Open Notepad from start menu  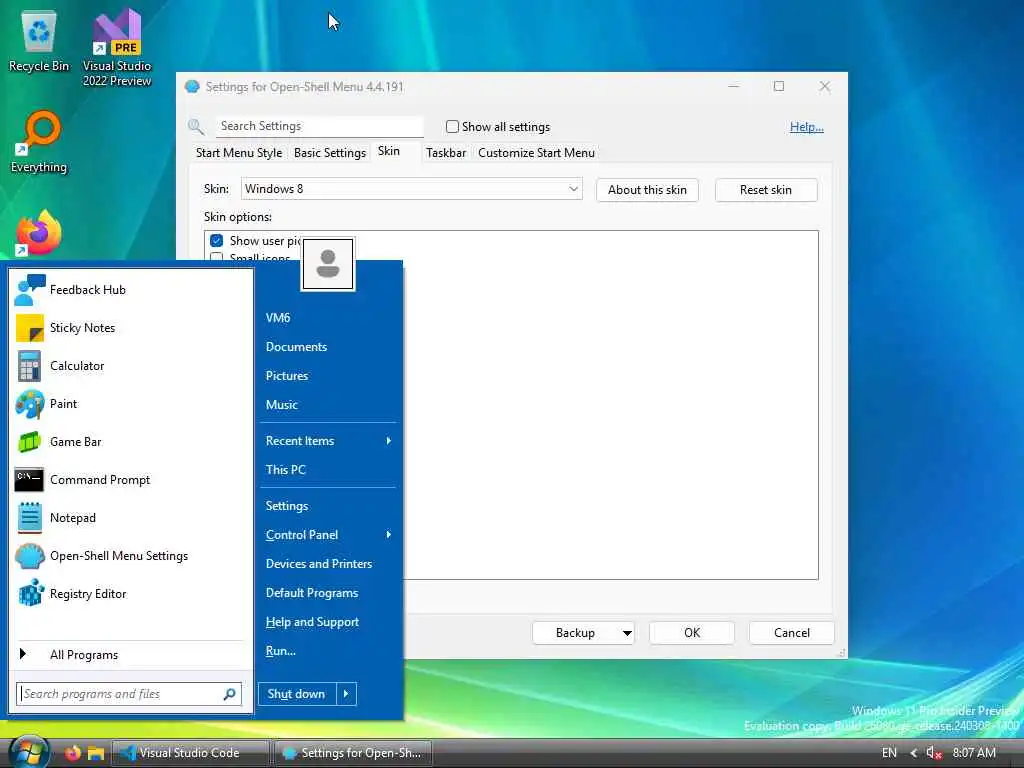(131, 518)
